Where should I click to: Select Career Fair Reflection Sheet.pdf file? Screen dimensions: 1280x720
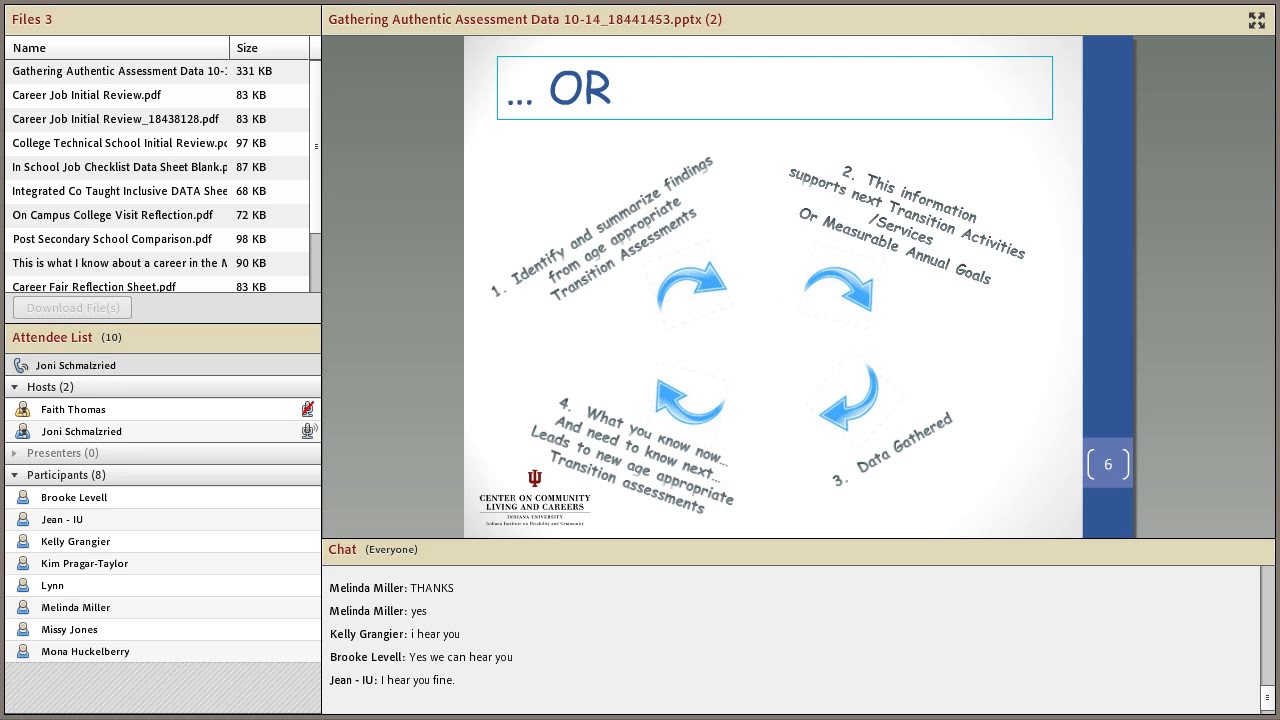coord(157,285)
